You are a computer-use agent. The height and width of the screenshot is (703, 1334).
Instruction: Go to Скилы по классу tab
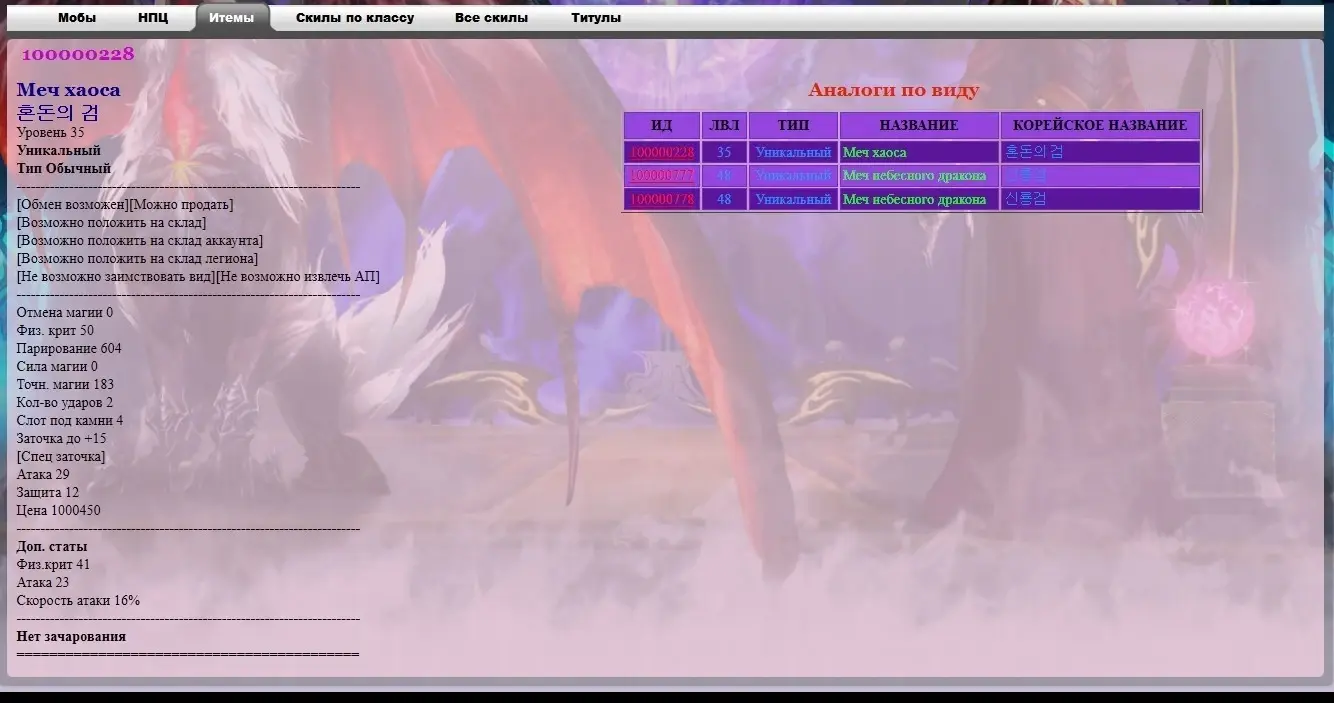pos(355,18)
